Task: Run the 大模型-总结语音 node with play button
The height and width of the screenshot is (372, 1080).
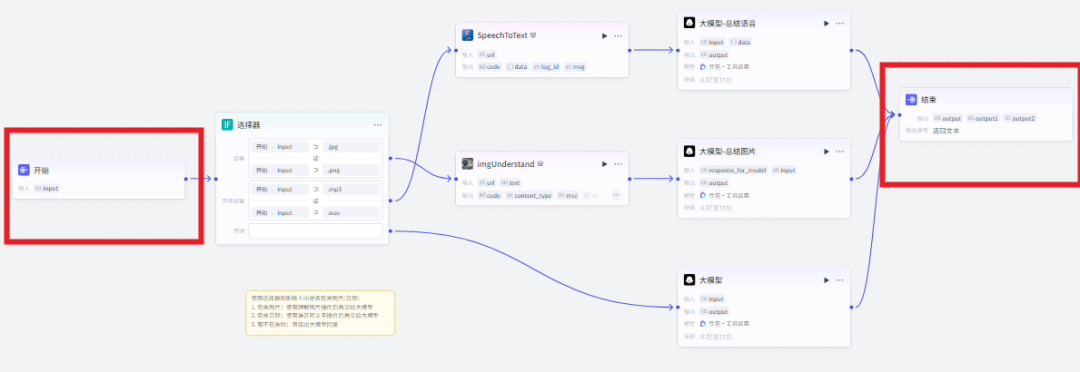Action: [x=826, y=23]
